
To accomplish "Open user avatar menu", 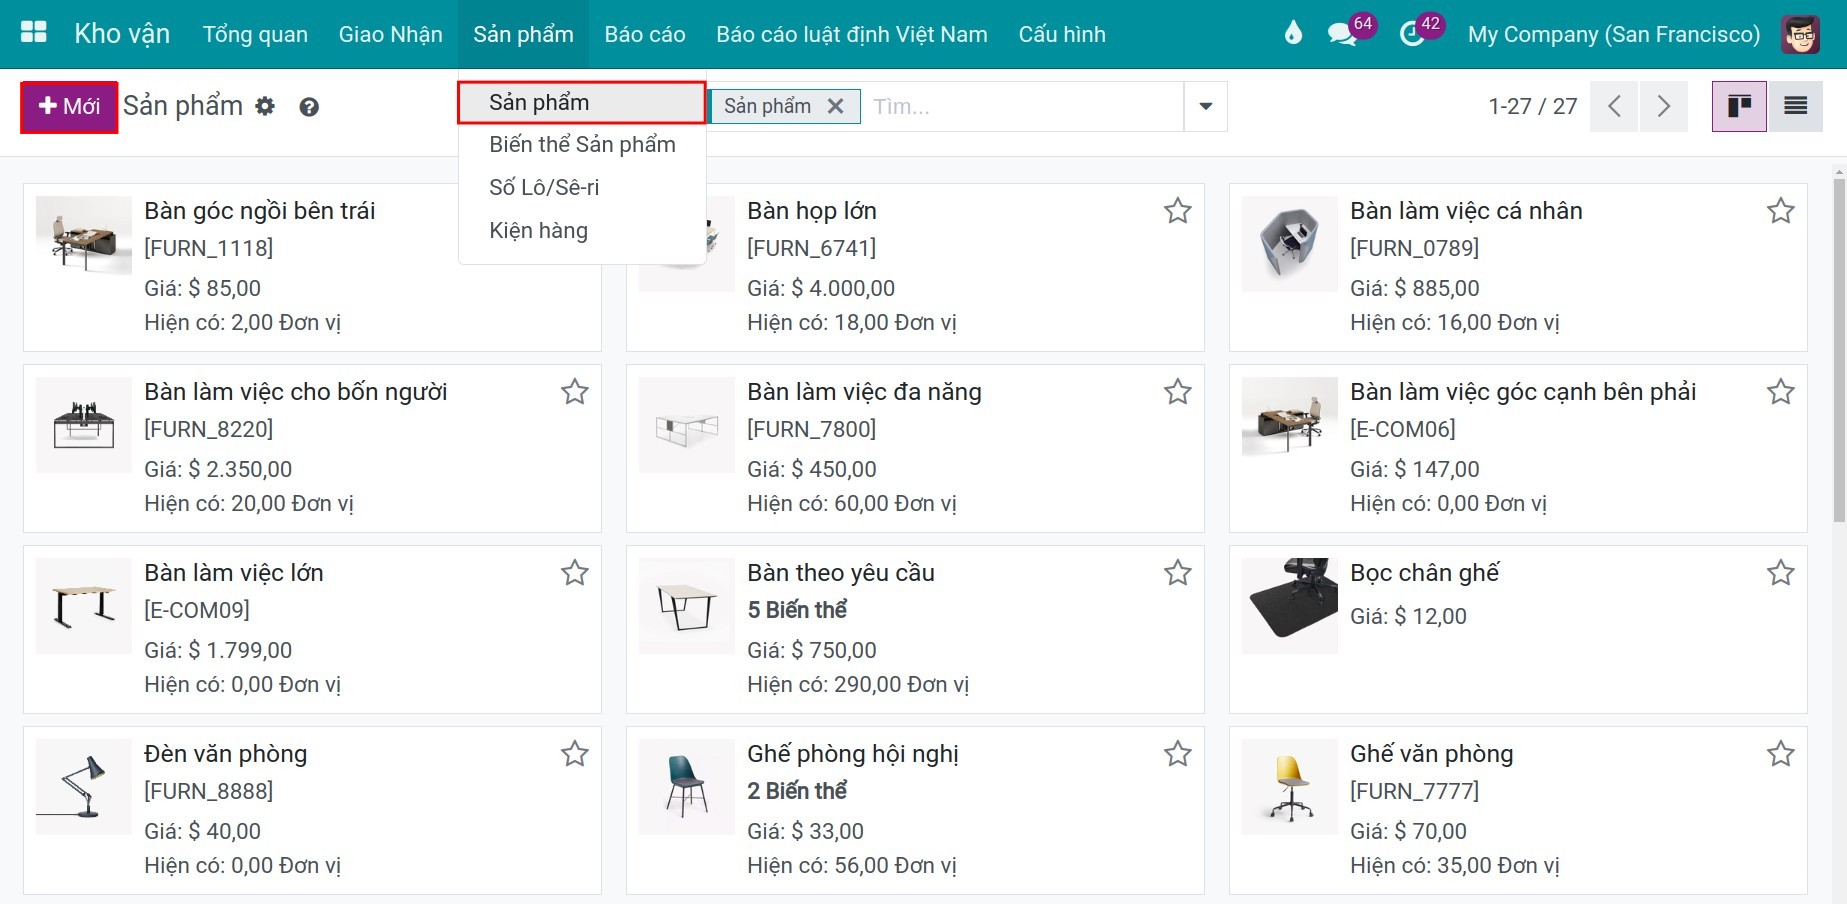I will tap(1800, 34).
